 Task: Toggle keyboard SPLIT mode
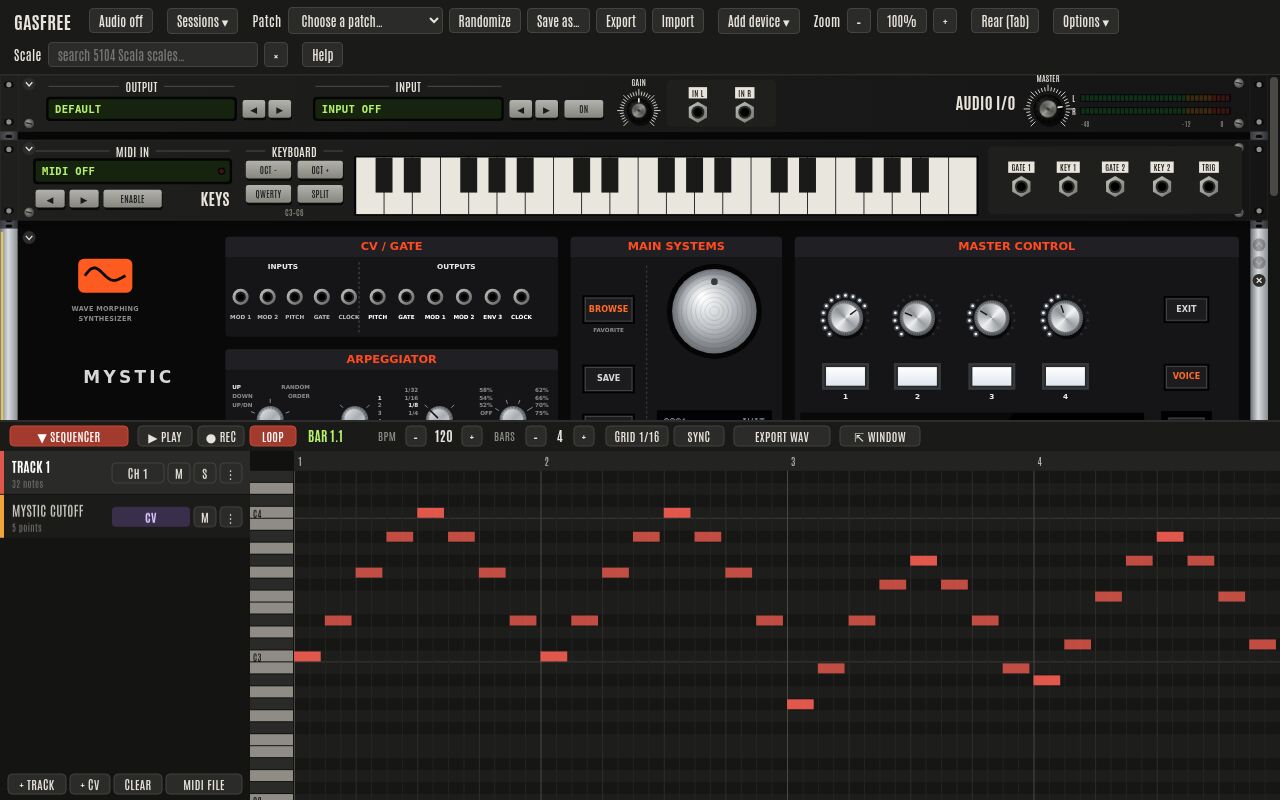[x=320, y=194]
